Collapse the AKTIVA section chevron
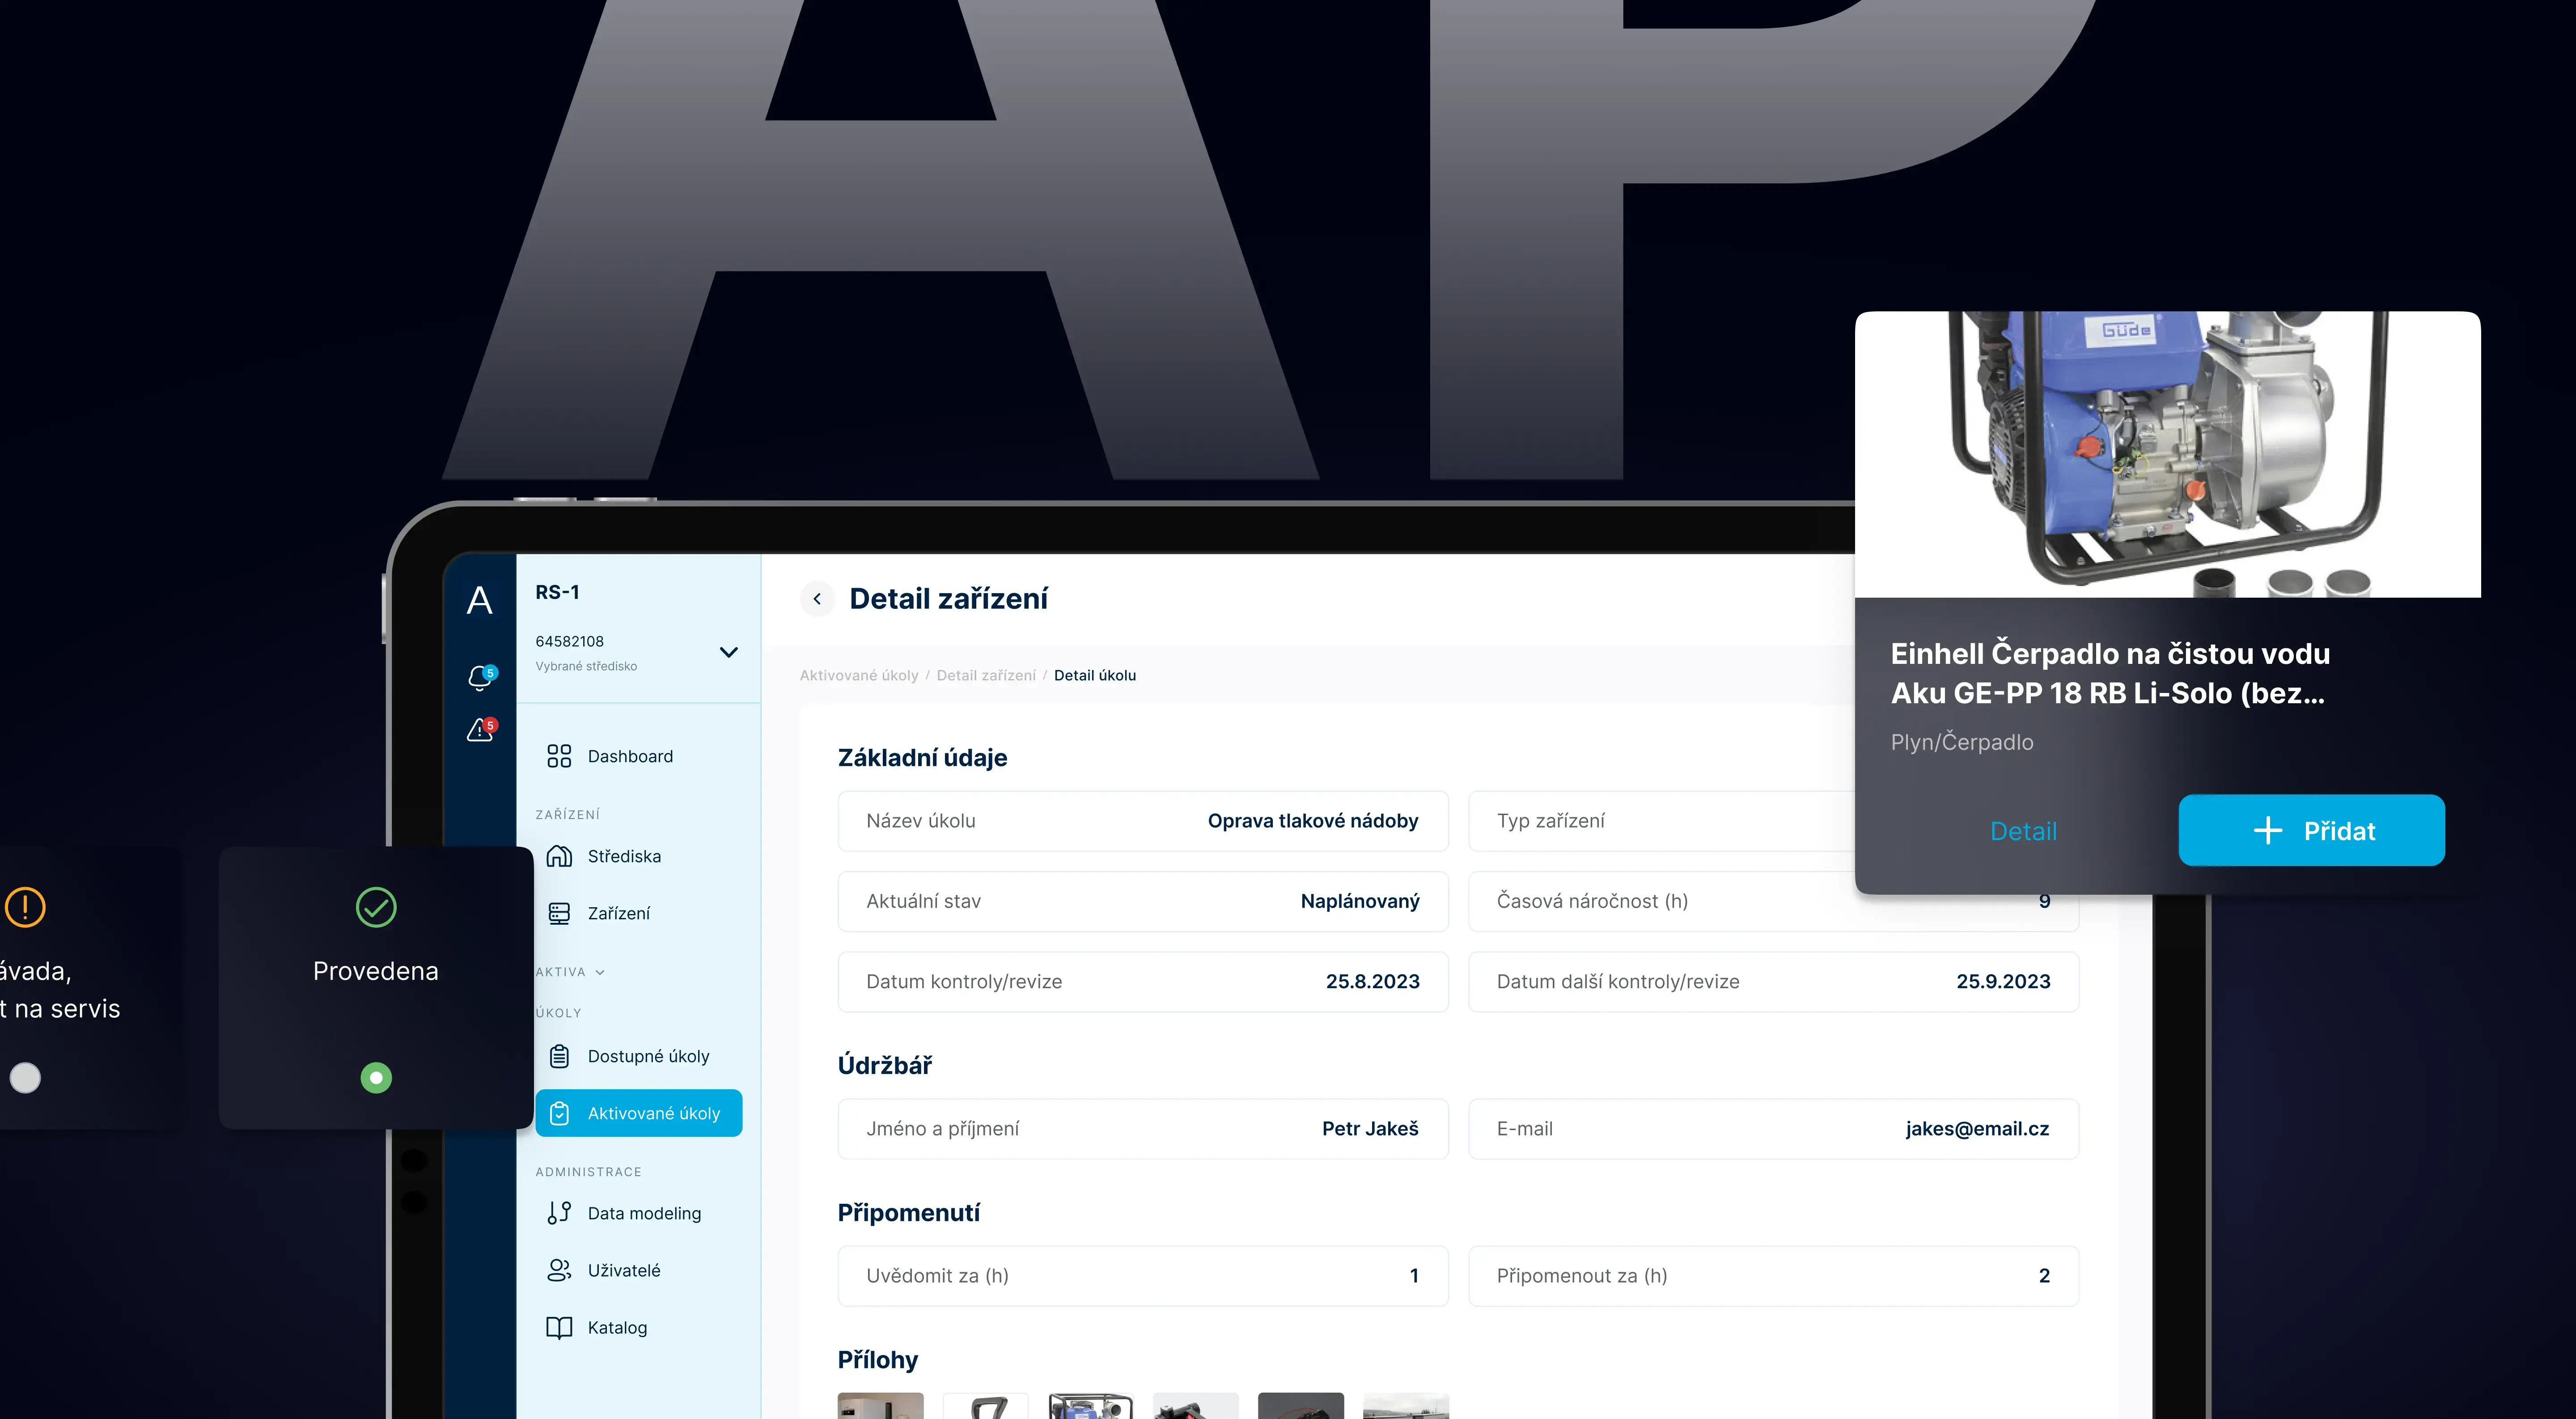This screenshot has height=1419, width=2576. 600,972
